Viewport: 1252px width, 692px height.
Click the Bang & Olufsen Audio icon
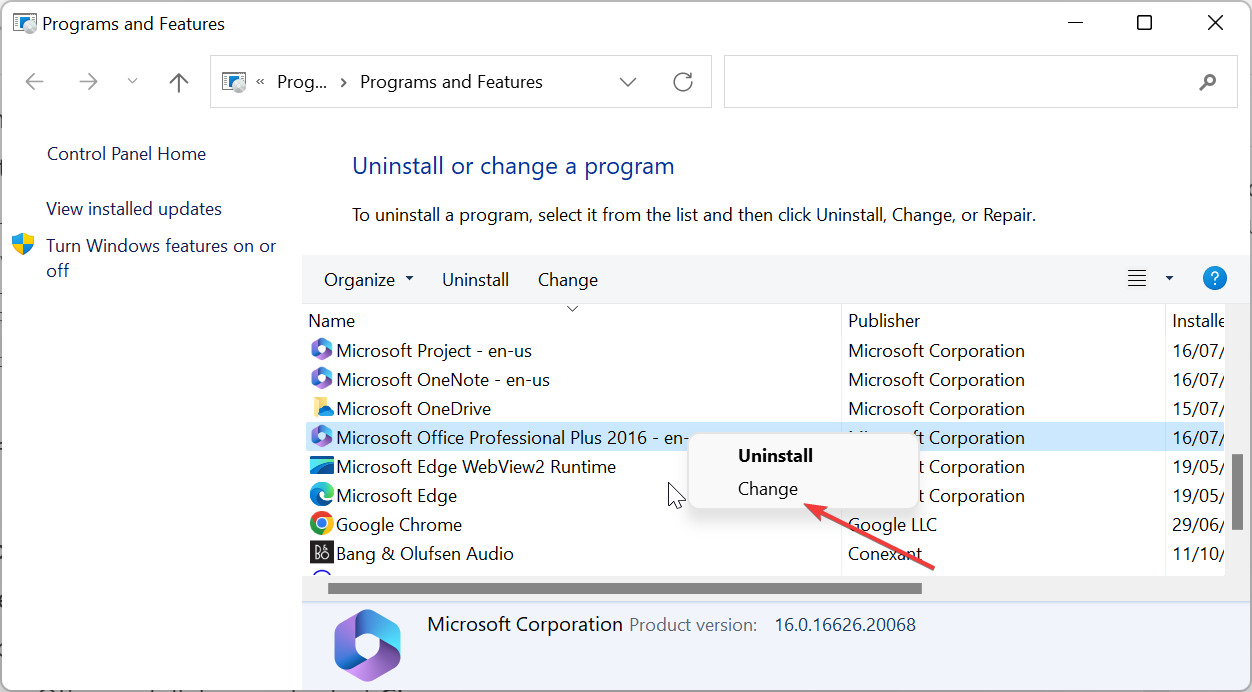321,553
